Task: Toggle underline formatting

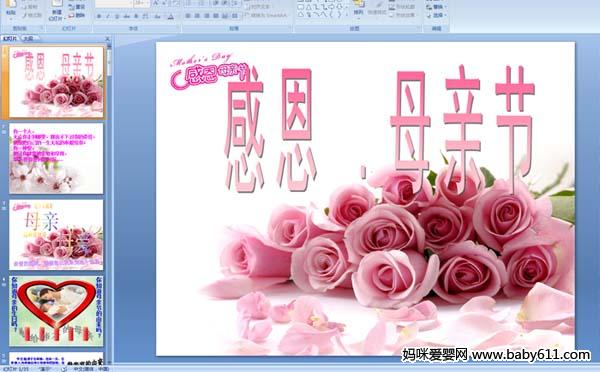Action: [117, 16]
